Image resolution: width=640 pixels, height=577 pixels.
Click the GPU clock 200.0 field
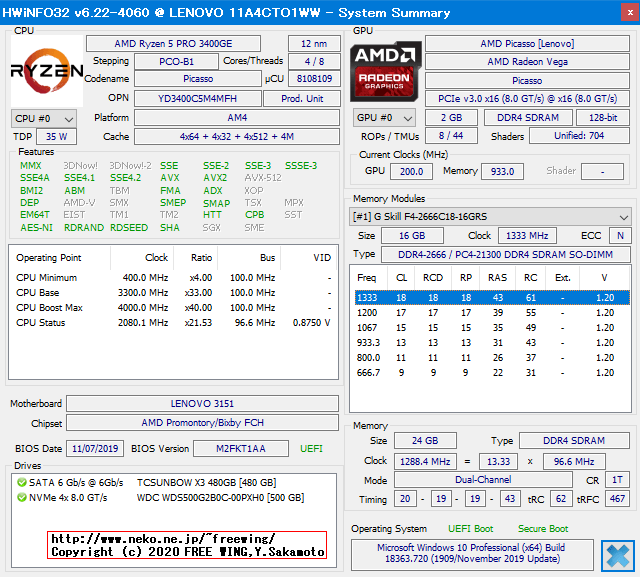pyautogui.click(x=411, y=171)
